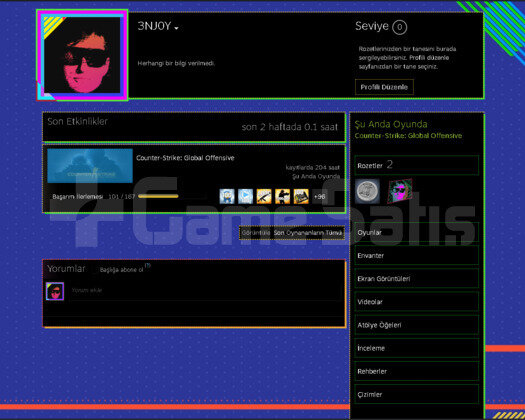Click Son Oynananların Tümü view link

tap(308, 233)
